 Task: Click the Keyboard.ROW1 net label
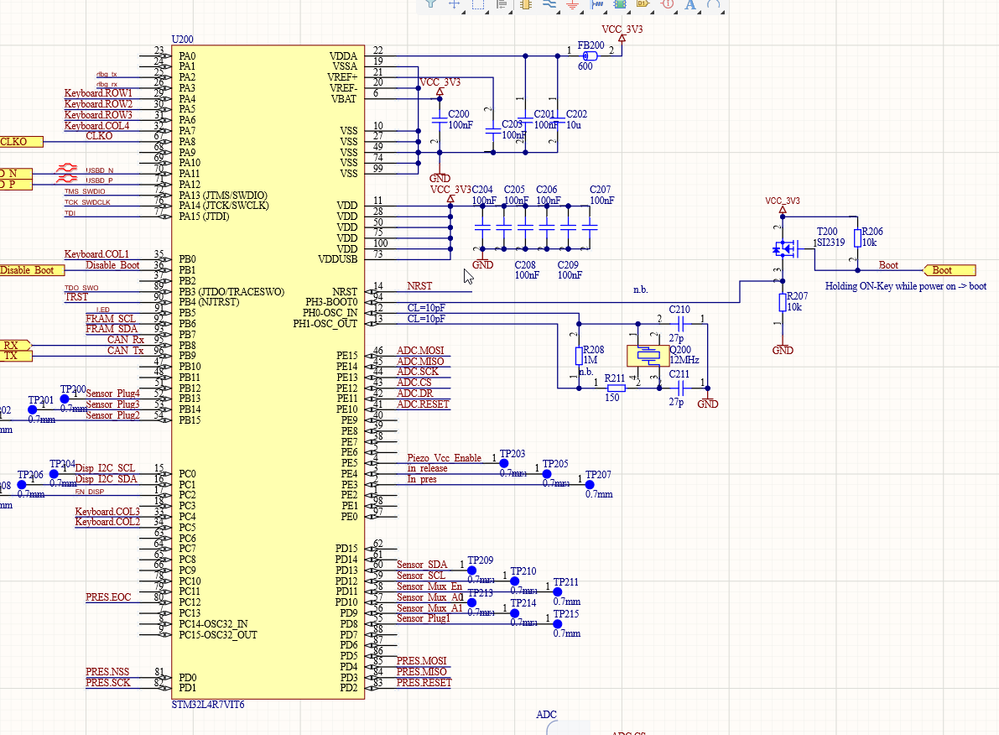point(98,93)
